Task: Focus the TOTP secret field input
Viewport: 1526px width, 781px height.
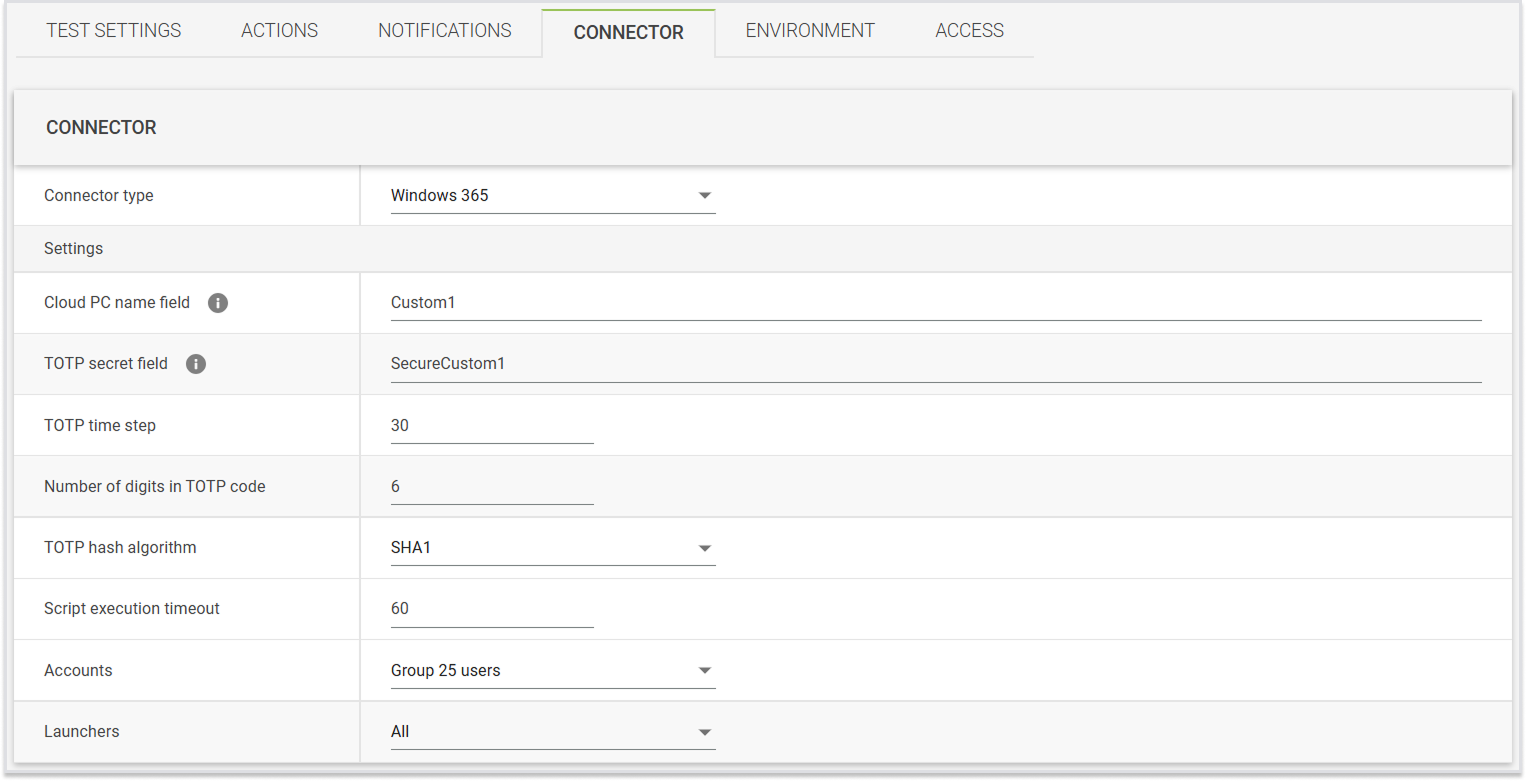Action: click(x=935, y=364)
